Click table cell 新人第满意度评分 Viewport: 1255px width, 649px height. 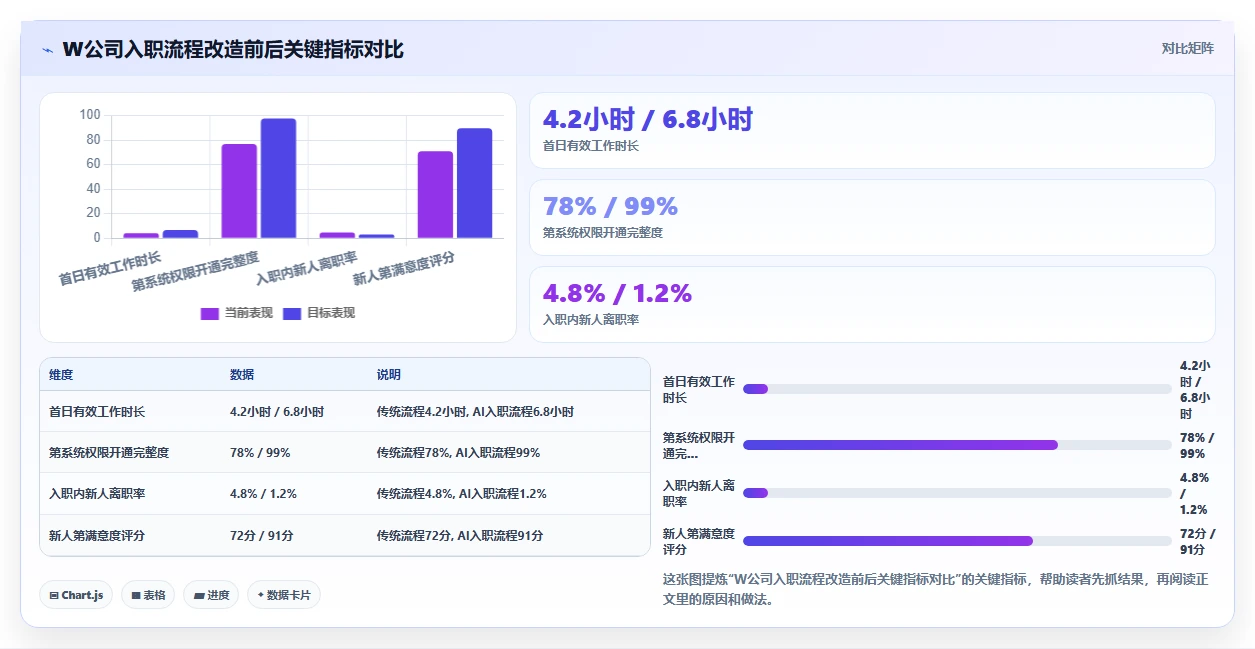tap(97, 535)
